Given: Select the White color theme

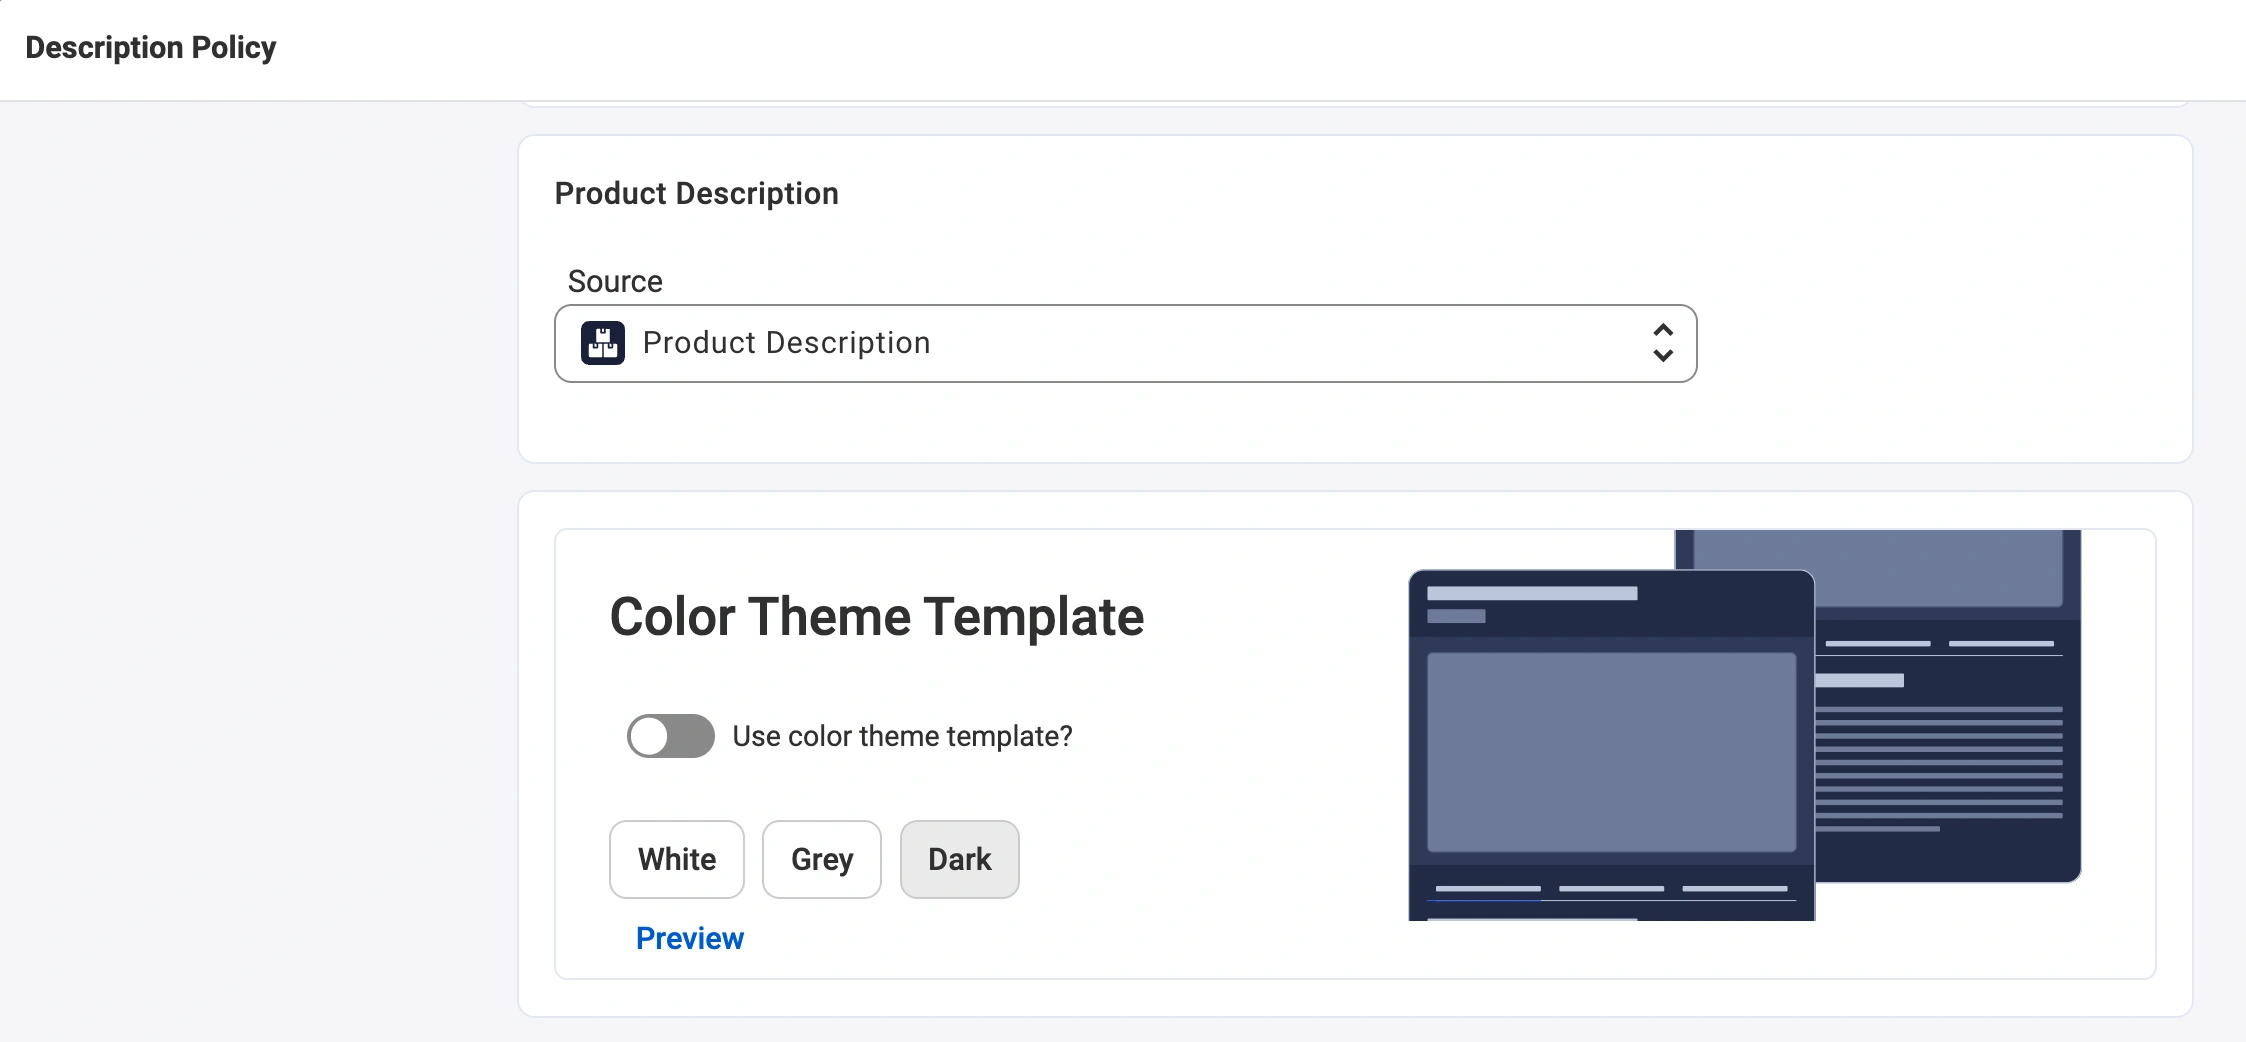Looking at the screenshot, I should tap(677, 859).
